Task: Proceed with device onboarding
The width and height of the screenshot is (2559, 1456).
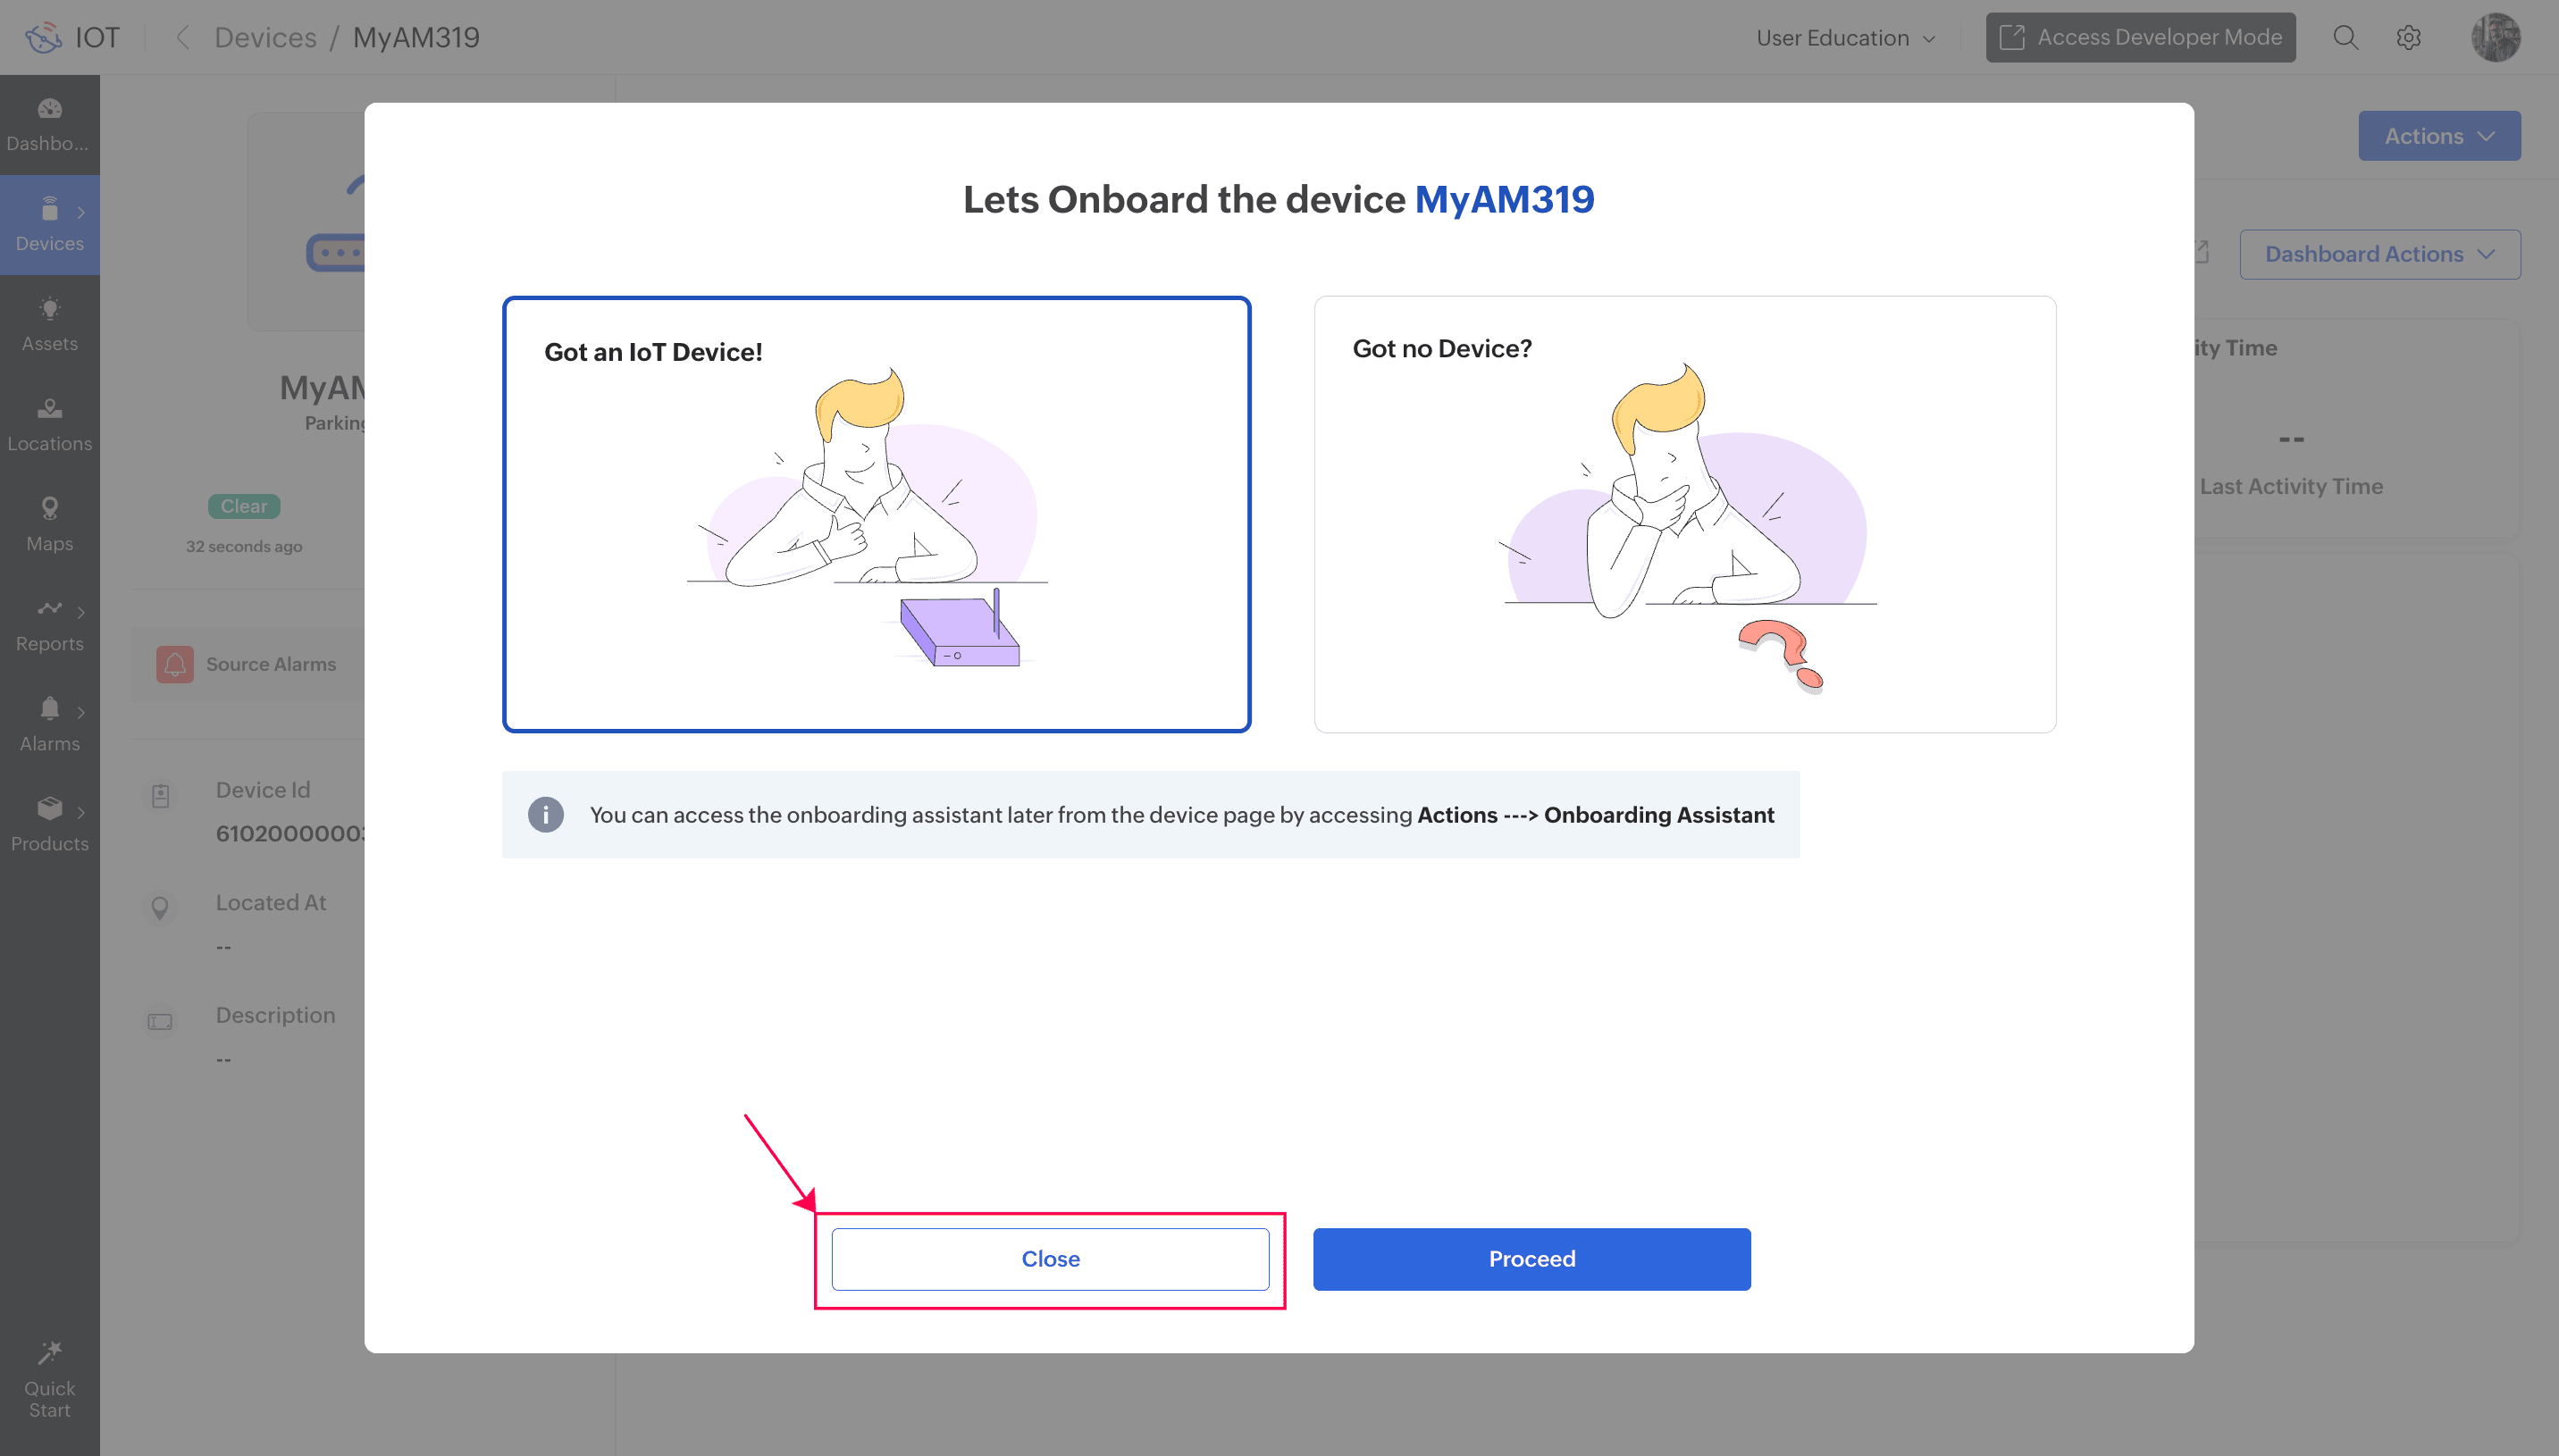Action: pyautogui.click(x=1530, y=1258)
